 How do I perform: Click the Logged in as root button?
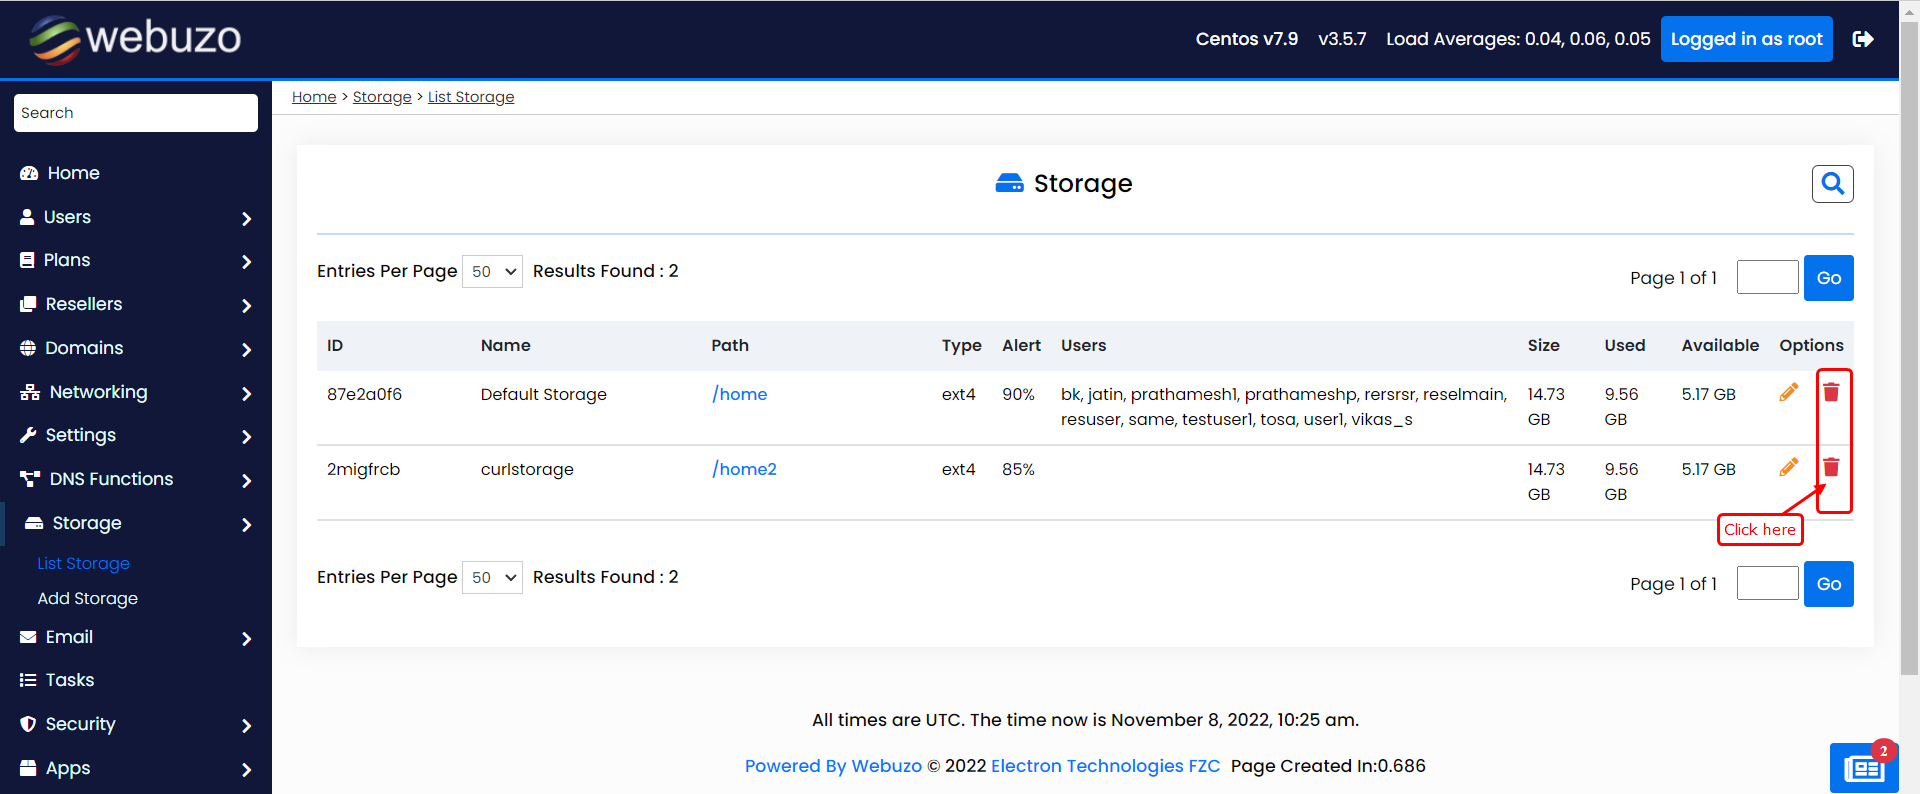1746,39
